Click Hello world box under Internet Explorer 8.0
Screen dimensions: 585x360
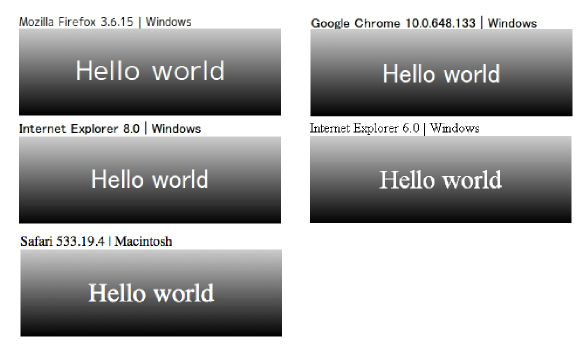(x=150, y=180)
